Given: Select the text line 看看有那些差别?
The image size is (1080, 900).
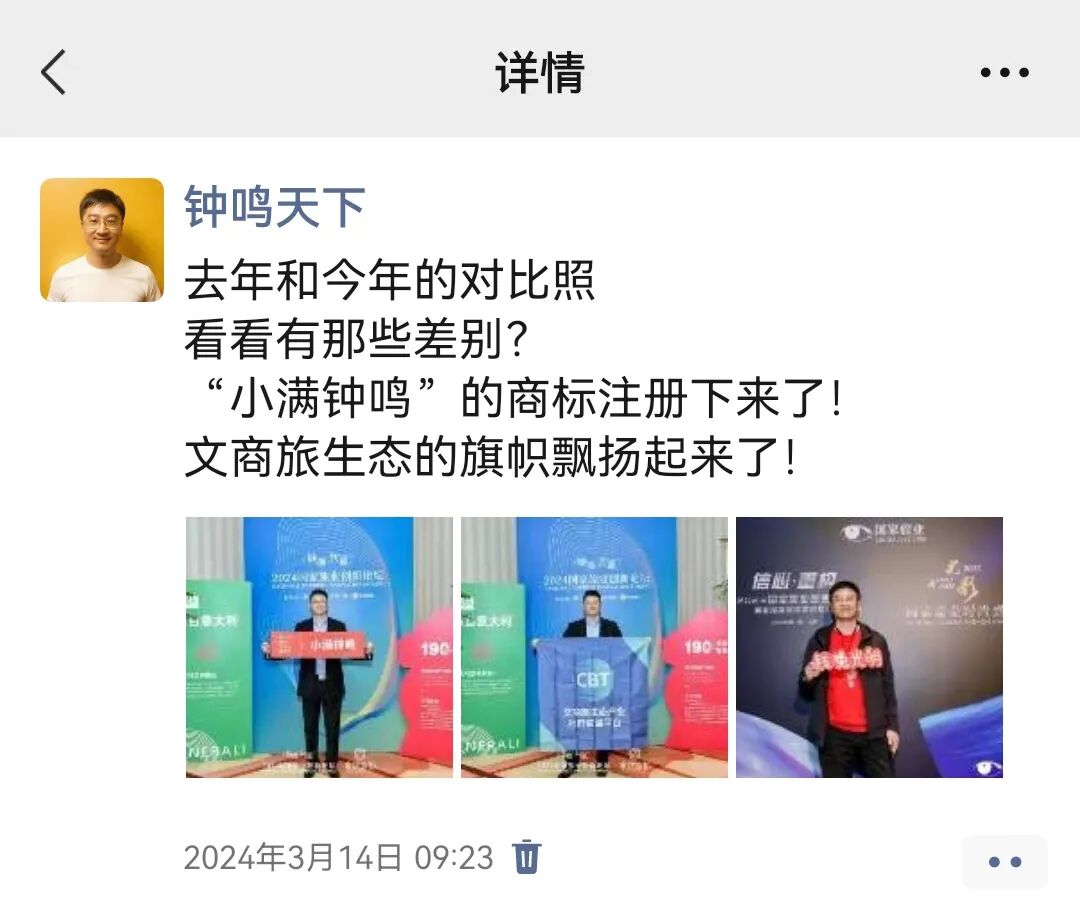Looking at the screenshot, I should click(356, 339).
